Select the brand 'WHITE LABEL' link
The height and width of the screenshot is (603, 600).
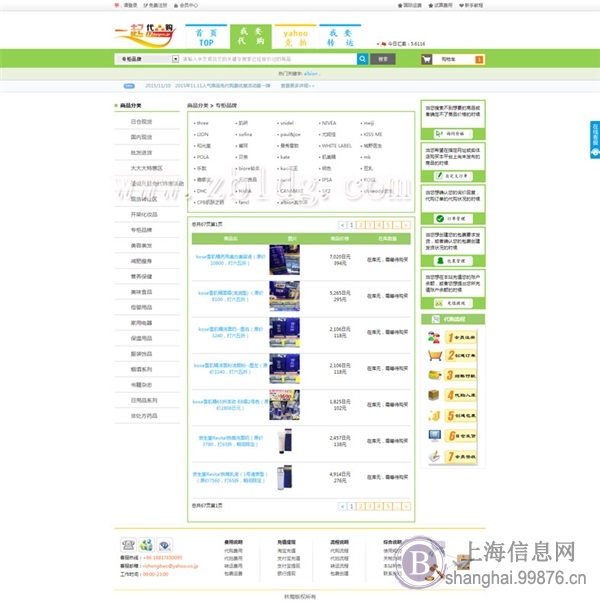[x=337, y=146]
